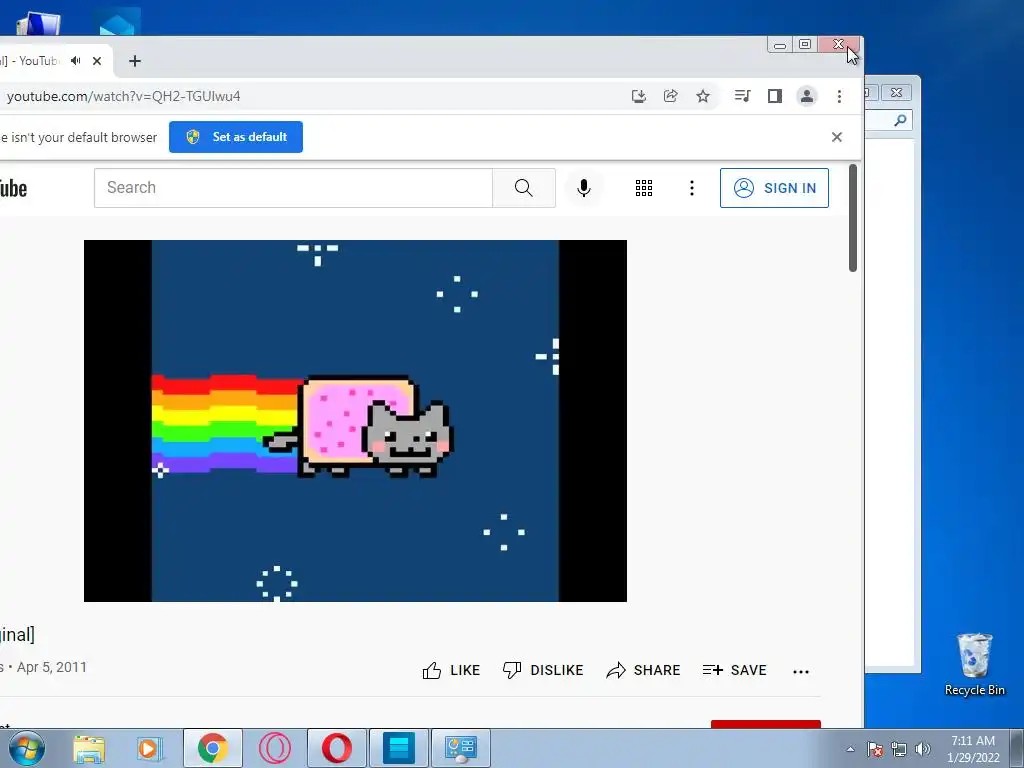Open the media controls icon in toolbar
The height and width of the screenshot is (768, 1024).
pos(743,96)
